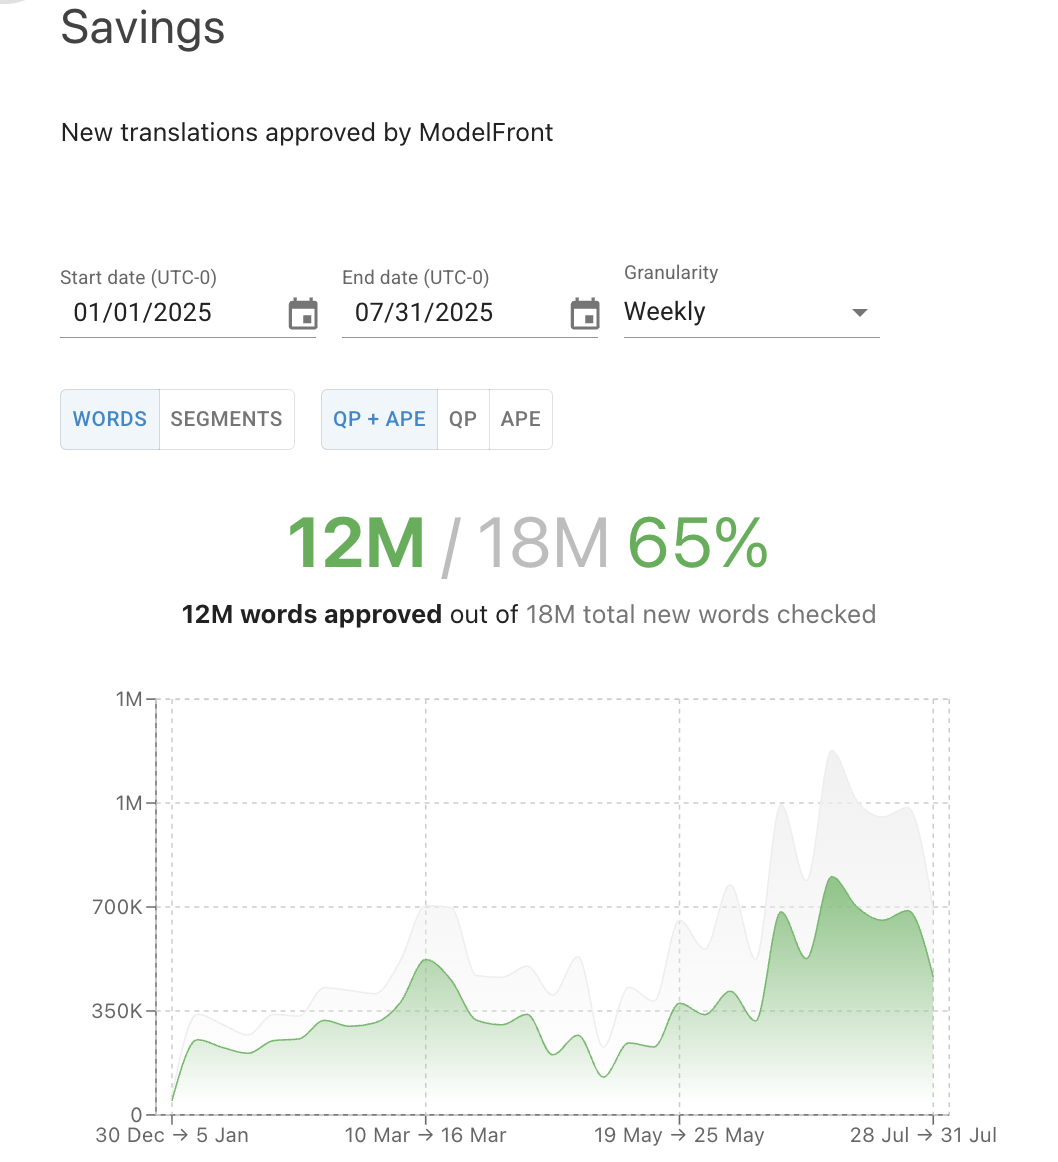Click the calendar icon next to 07/31/2025
Screen dimensions: 1058x1162
pos(584,313)
